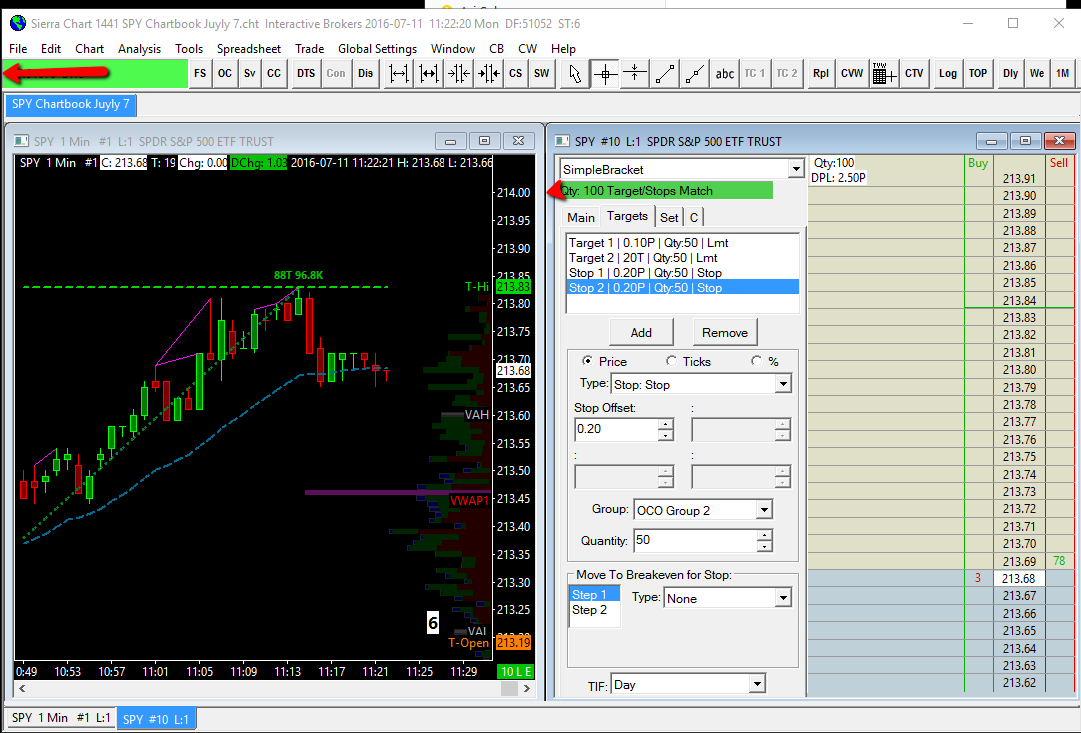This screenshot has height=733, width=1081.
Task: Click the CVW toolbar button
Action: (852, 73)
